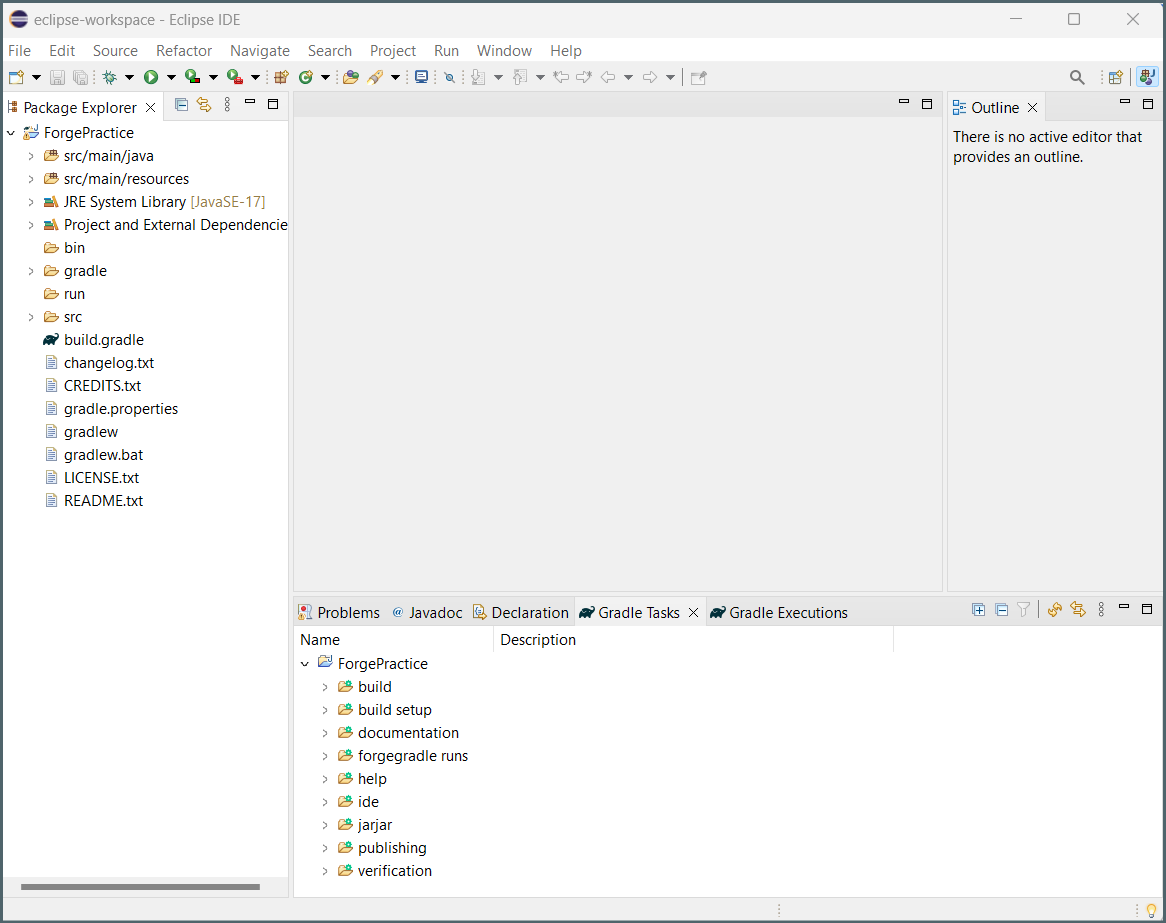This screenshot has width=1166, height=923.
Task: Click the Coverage launch icon
Action: 193,77
